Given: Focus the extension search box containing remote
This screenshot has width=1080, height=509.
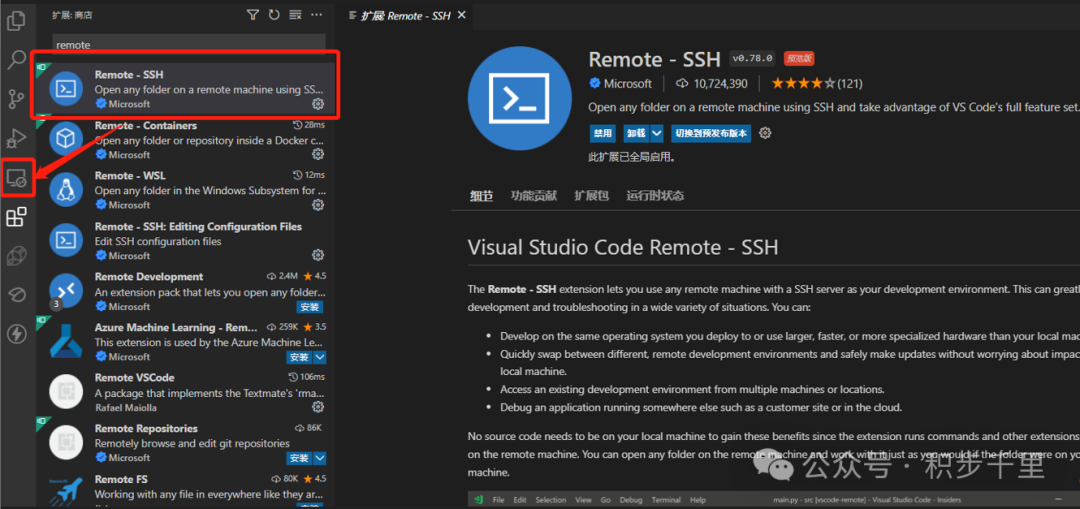Looking at the screenshot, I should (x=189, y=44).
